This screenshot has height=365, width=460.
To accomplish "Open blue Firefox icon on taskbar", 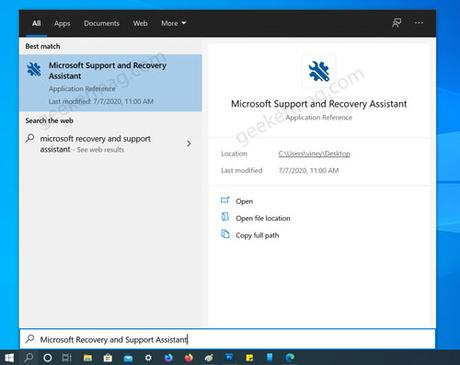I will point(169,358).
